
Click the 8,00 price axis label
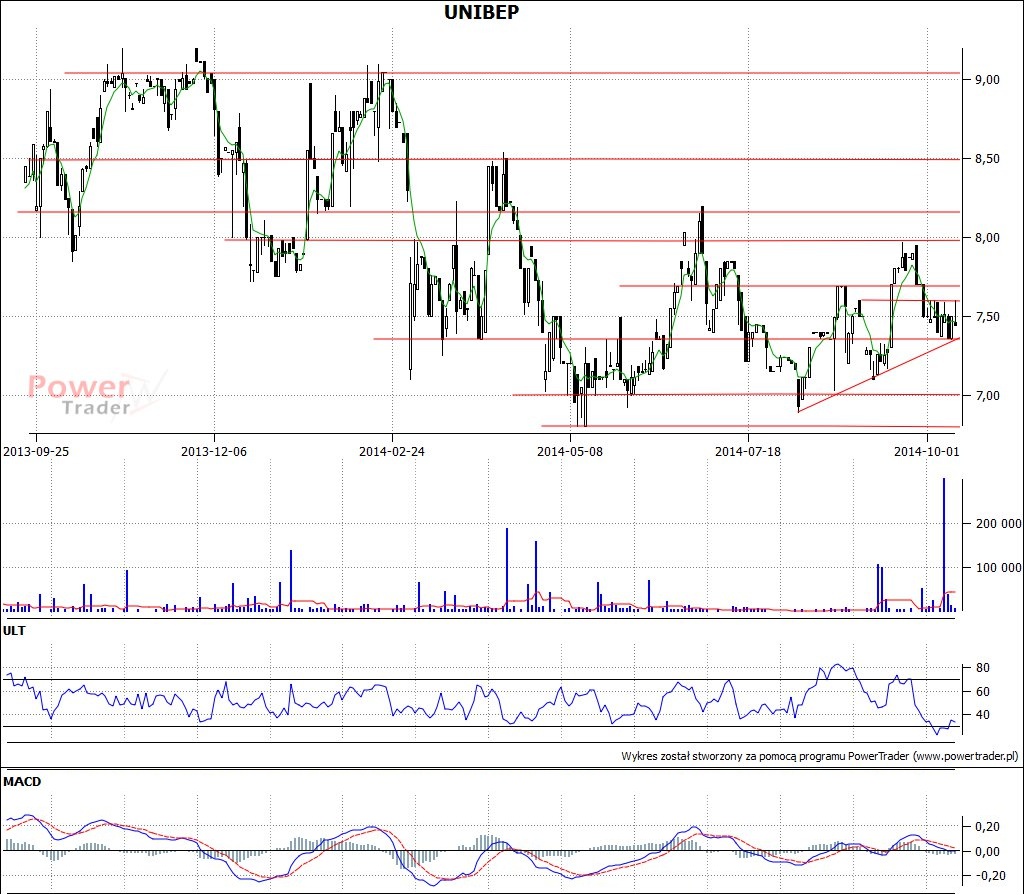pos(987,238)
